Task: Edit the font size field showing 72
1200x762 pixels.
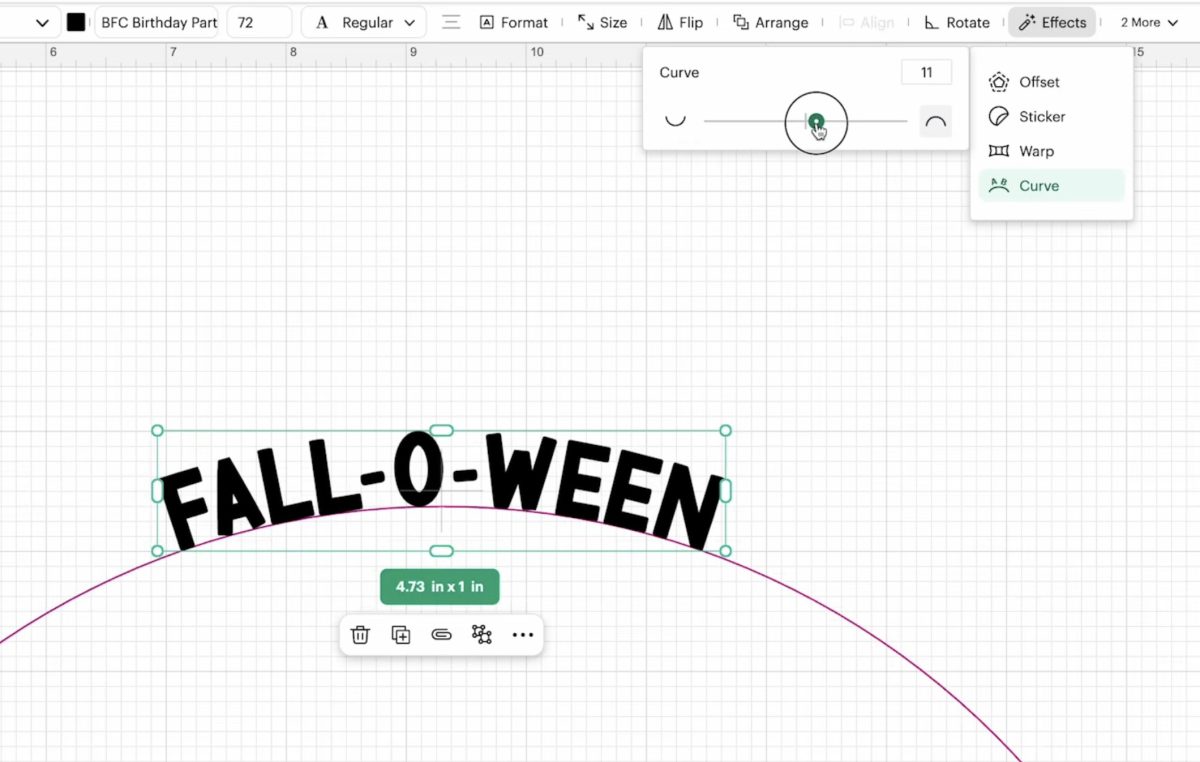Action: (259, 22)
